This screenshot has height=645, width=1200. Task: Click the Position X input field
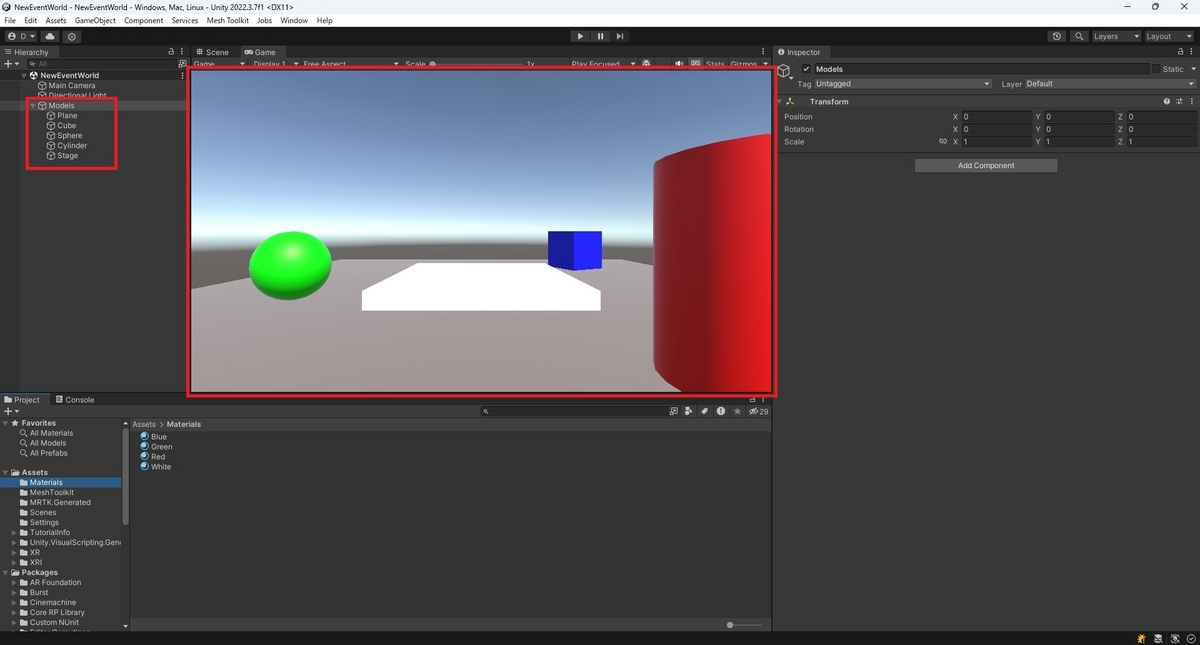pyautogui.click(x=997, y=116)
